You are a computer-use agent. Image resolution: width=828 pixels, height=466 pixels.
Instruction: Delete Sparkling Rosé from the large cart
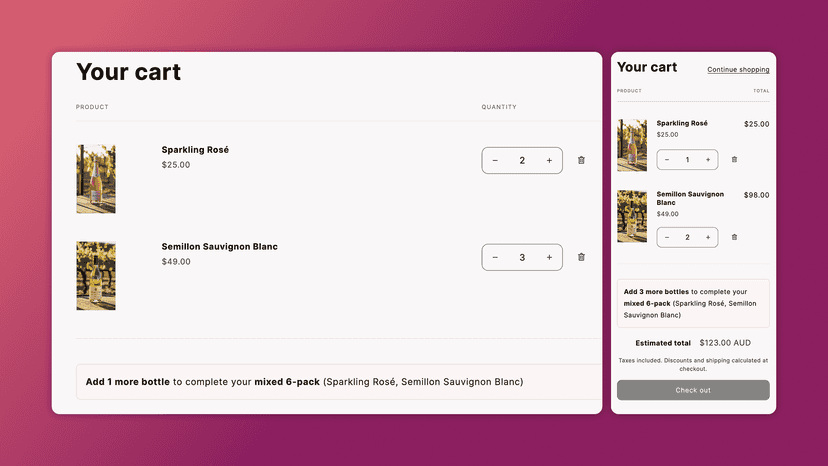pos(581,160)
